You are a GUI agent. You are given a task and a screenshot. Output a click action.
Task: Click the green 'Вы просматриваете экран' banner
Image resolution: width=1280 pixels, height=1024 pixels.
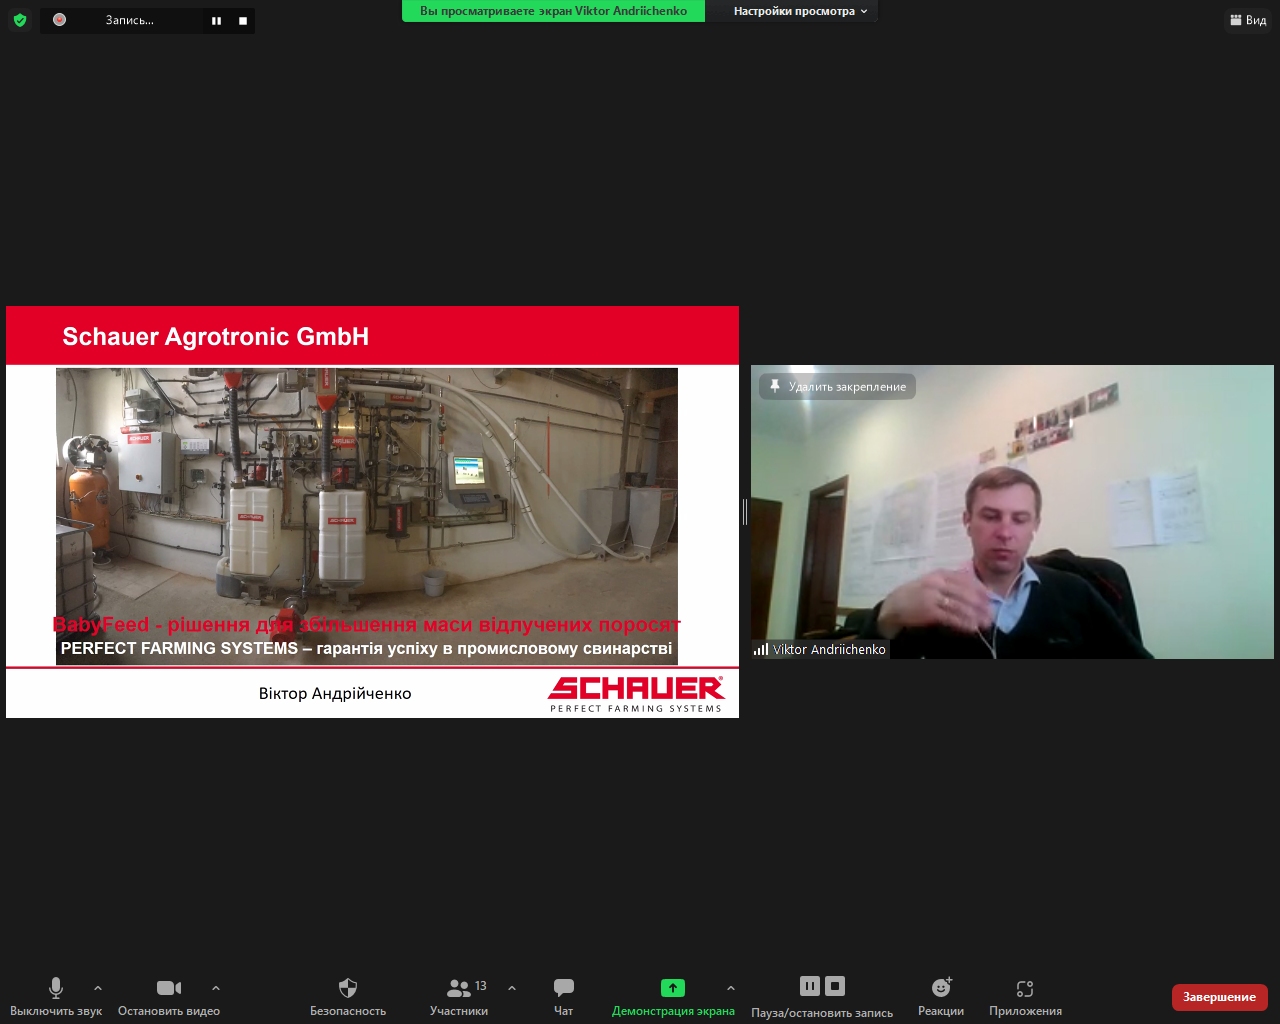pyautogui.click(x=553, y=11)
